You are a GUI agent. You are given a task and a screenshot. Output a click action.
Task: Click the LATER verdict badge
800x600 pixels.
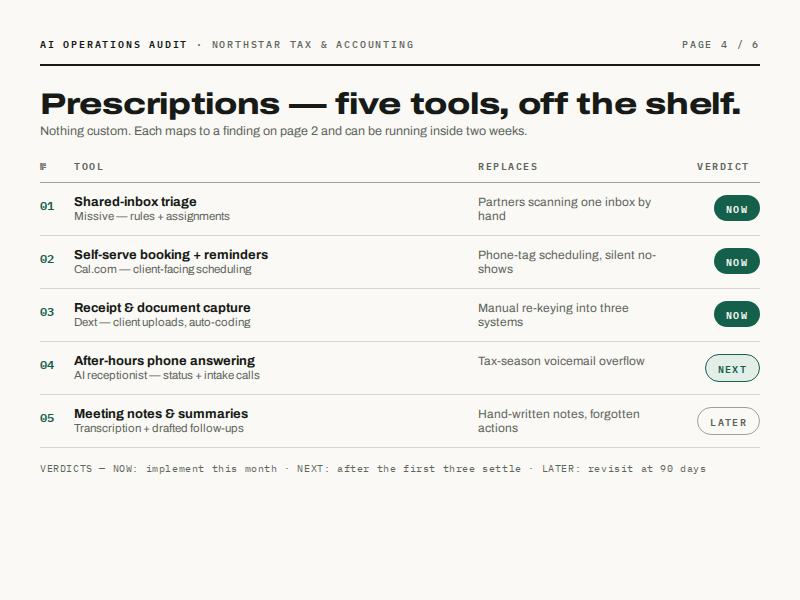pyautogui.click(x=728, y=421)
